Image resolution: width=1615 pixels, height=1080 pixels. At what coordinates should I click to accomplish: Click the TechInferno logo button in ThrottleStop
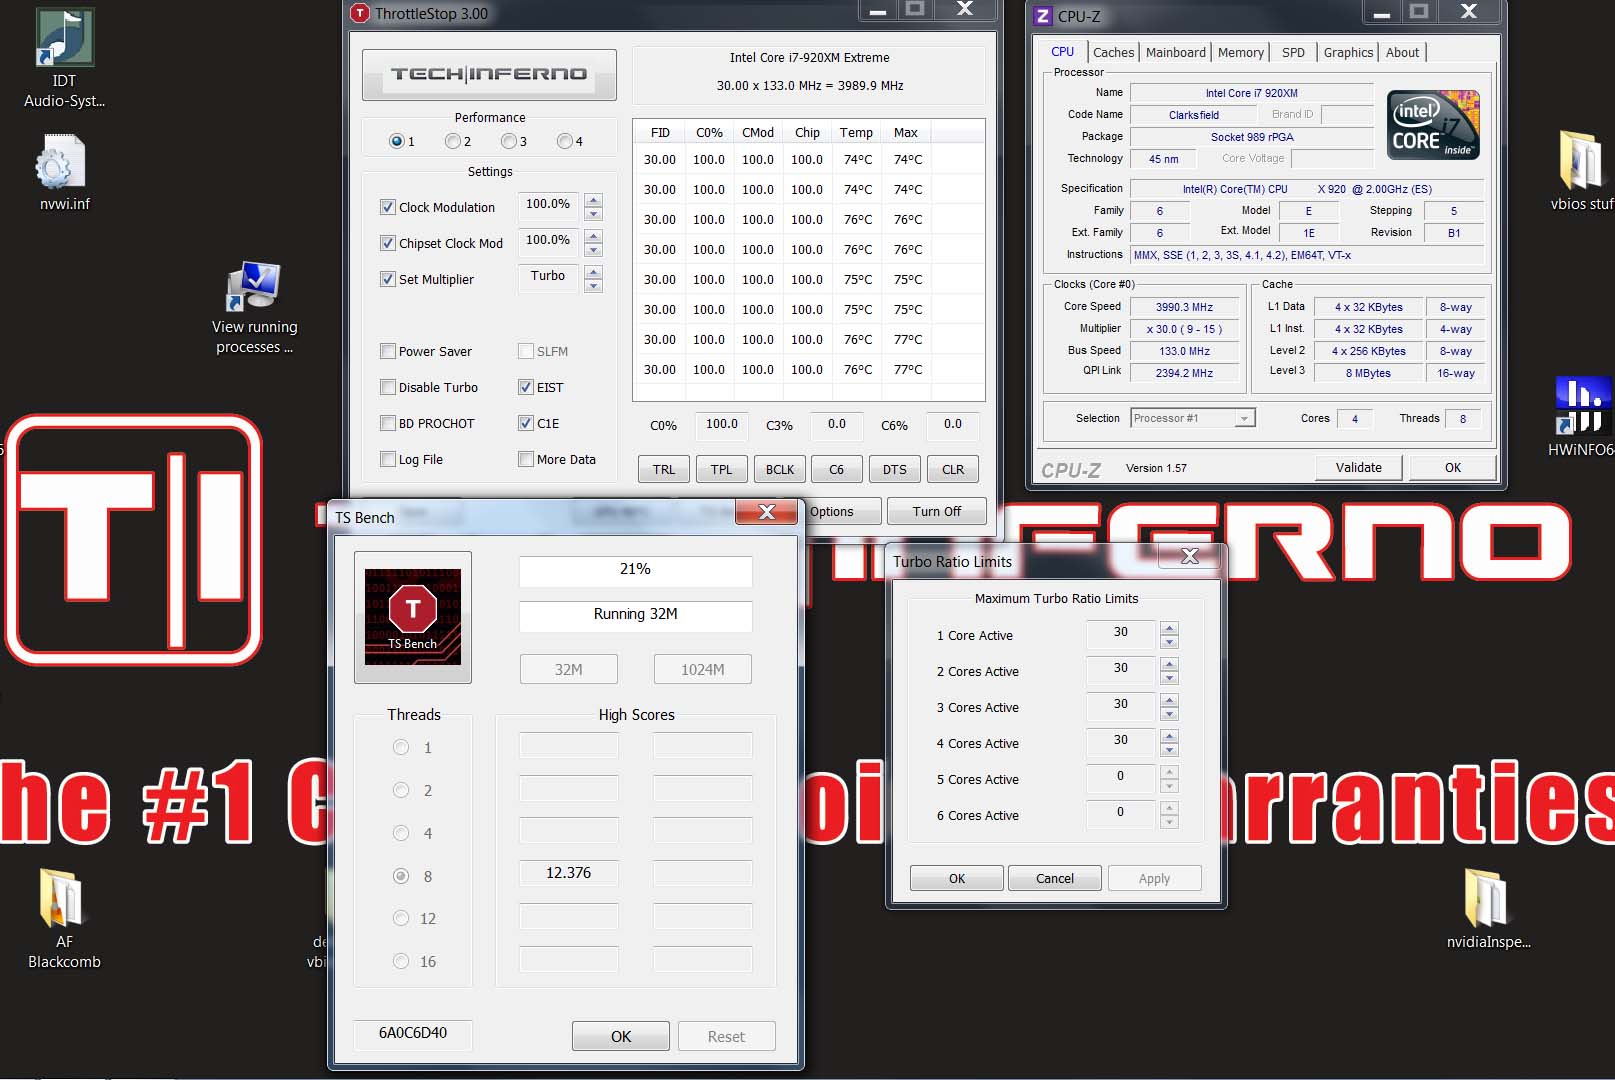(x=489, y=74)
